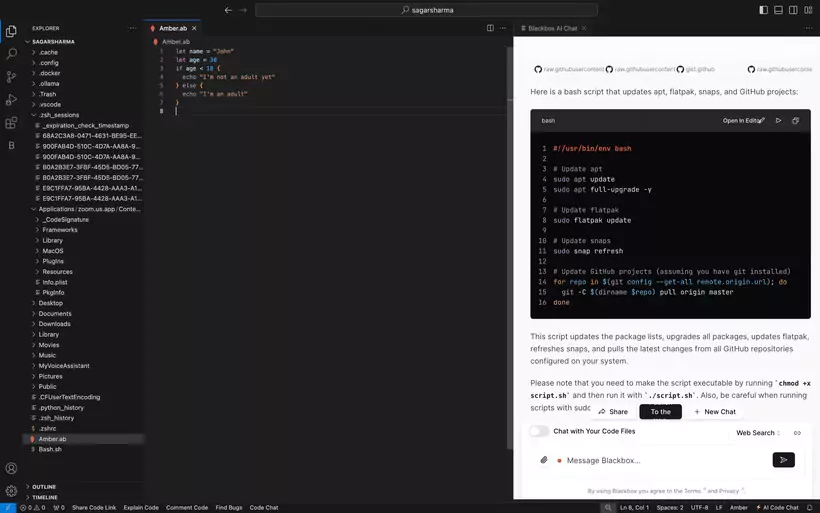Screen dimensions: 820x513
Task: Expand the .cache folder
Action: (x=82, y=52)
